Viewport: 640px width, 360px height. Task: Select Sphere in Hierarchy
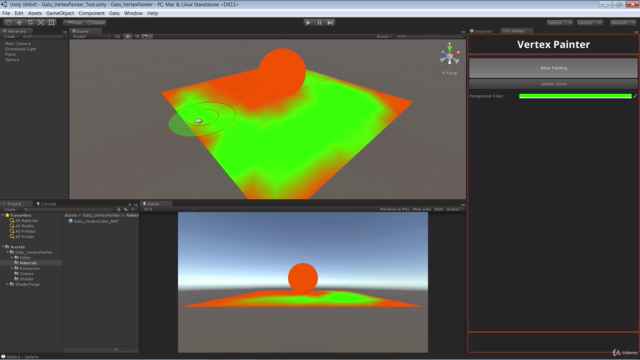[x=12, y=60]
